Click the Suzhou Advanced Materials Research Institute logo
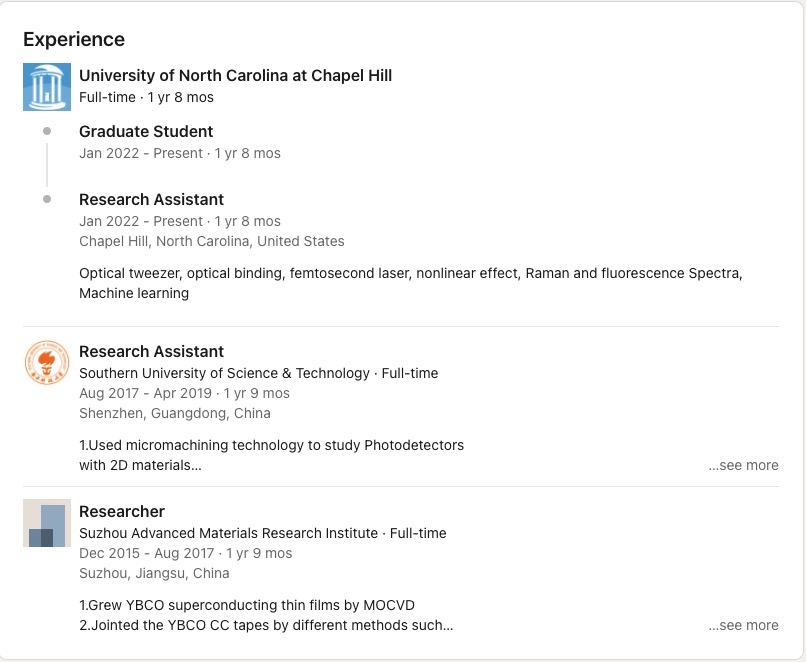 coord(47,523)
